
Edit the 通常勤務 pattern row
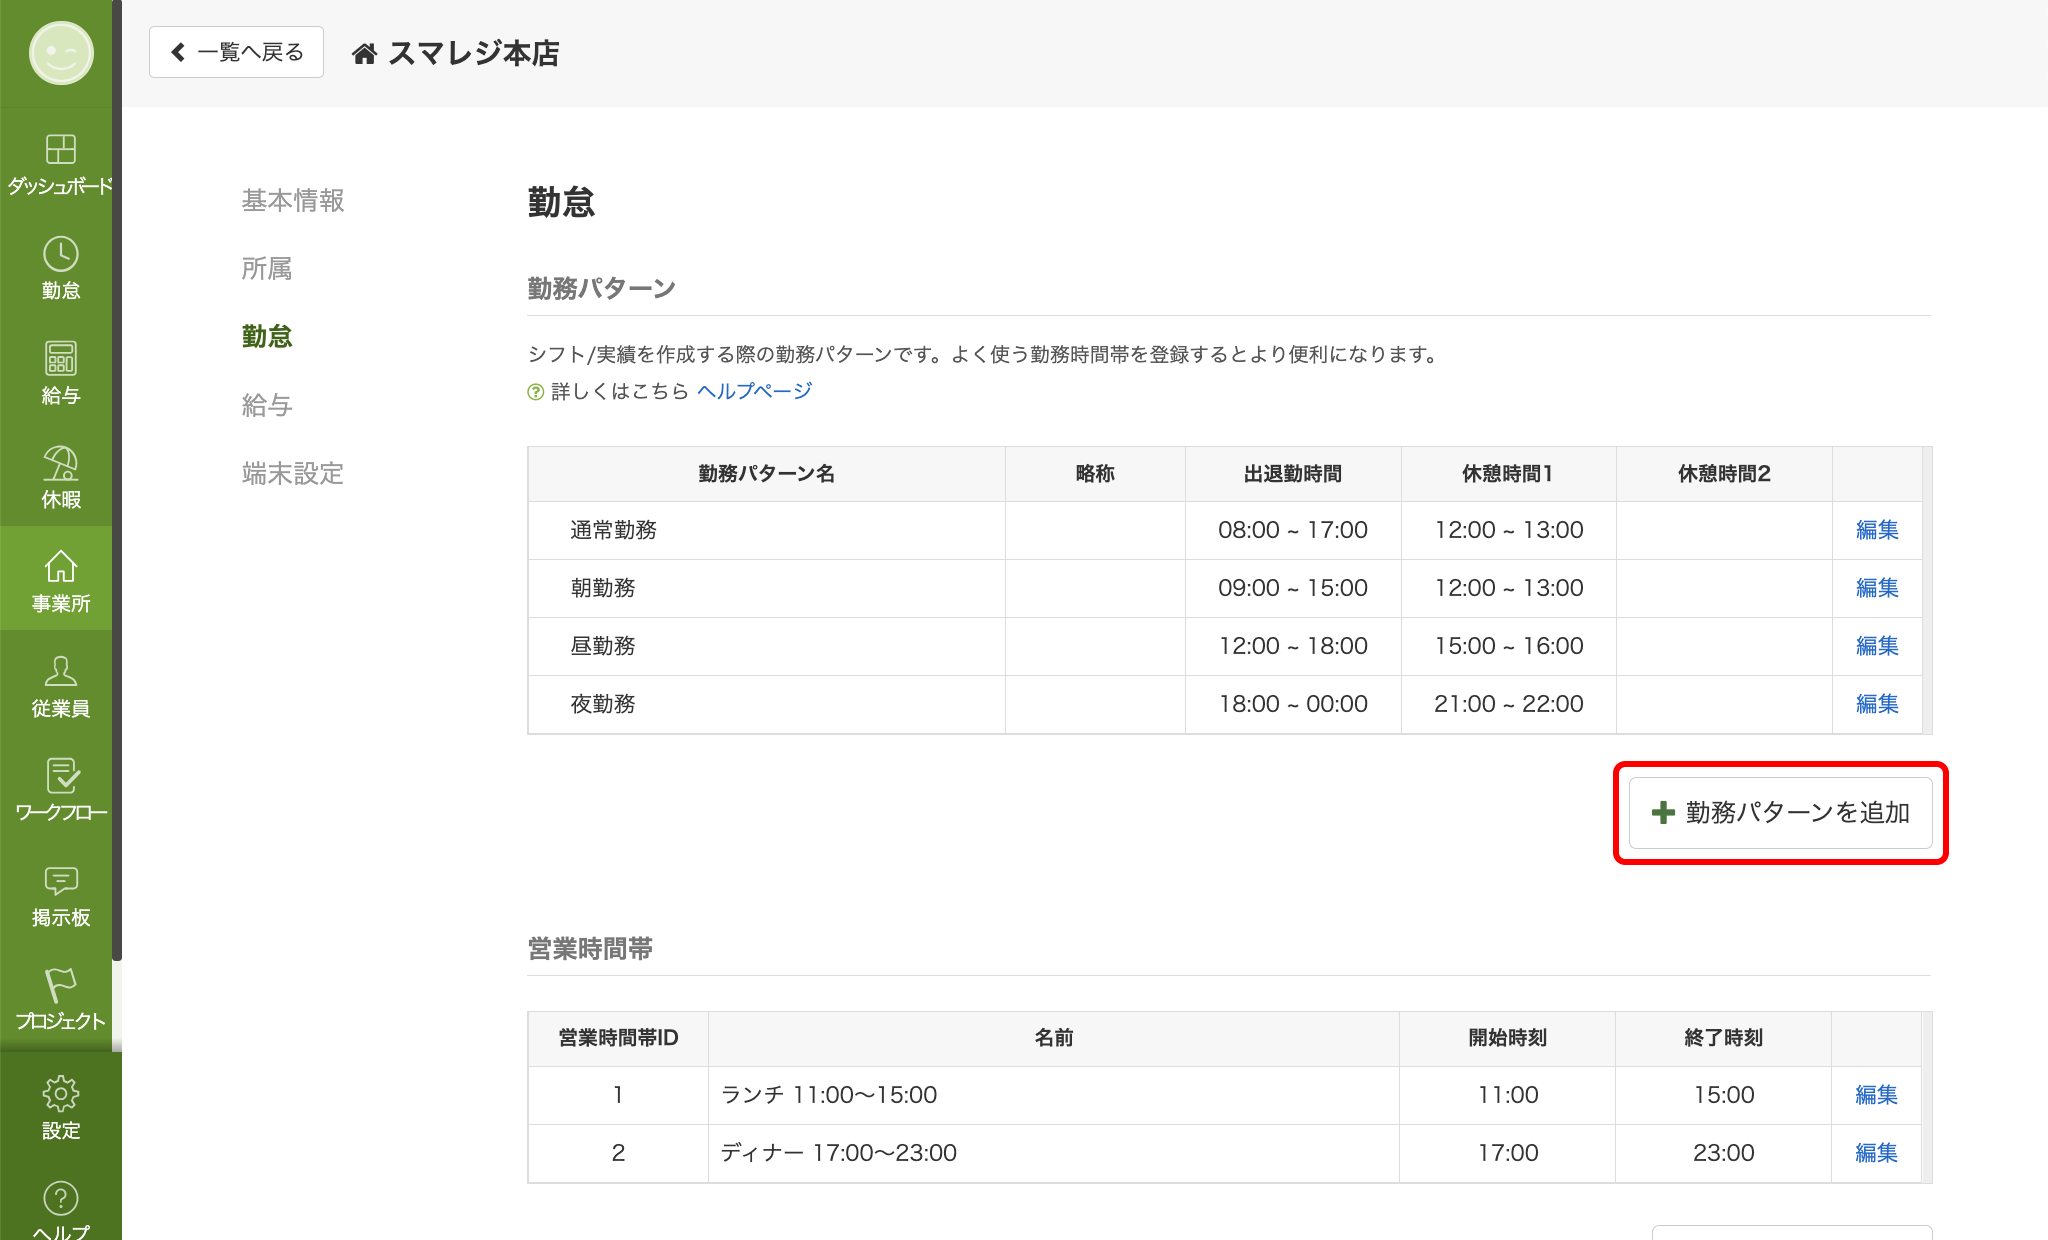pos(1877,530)
